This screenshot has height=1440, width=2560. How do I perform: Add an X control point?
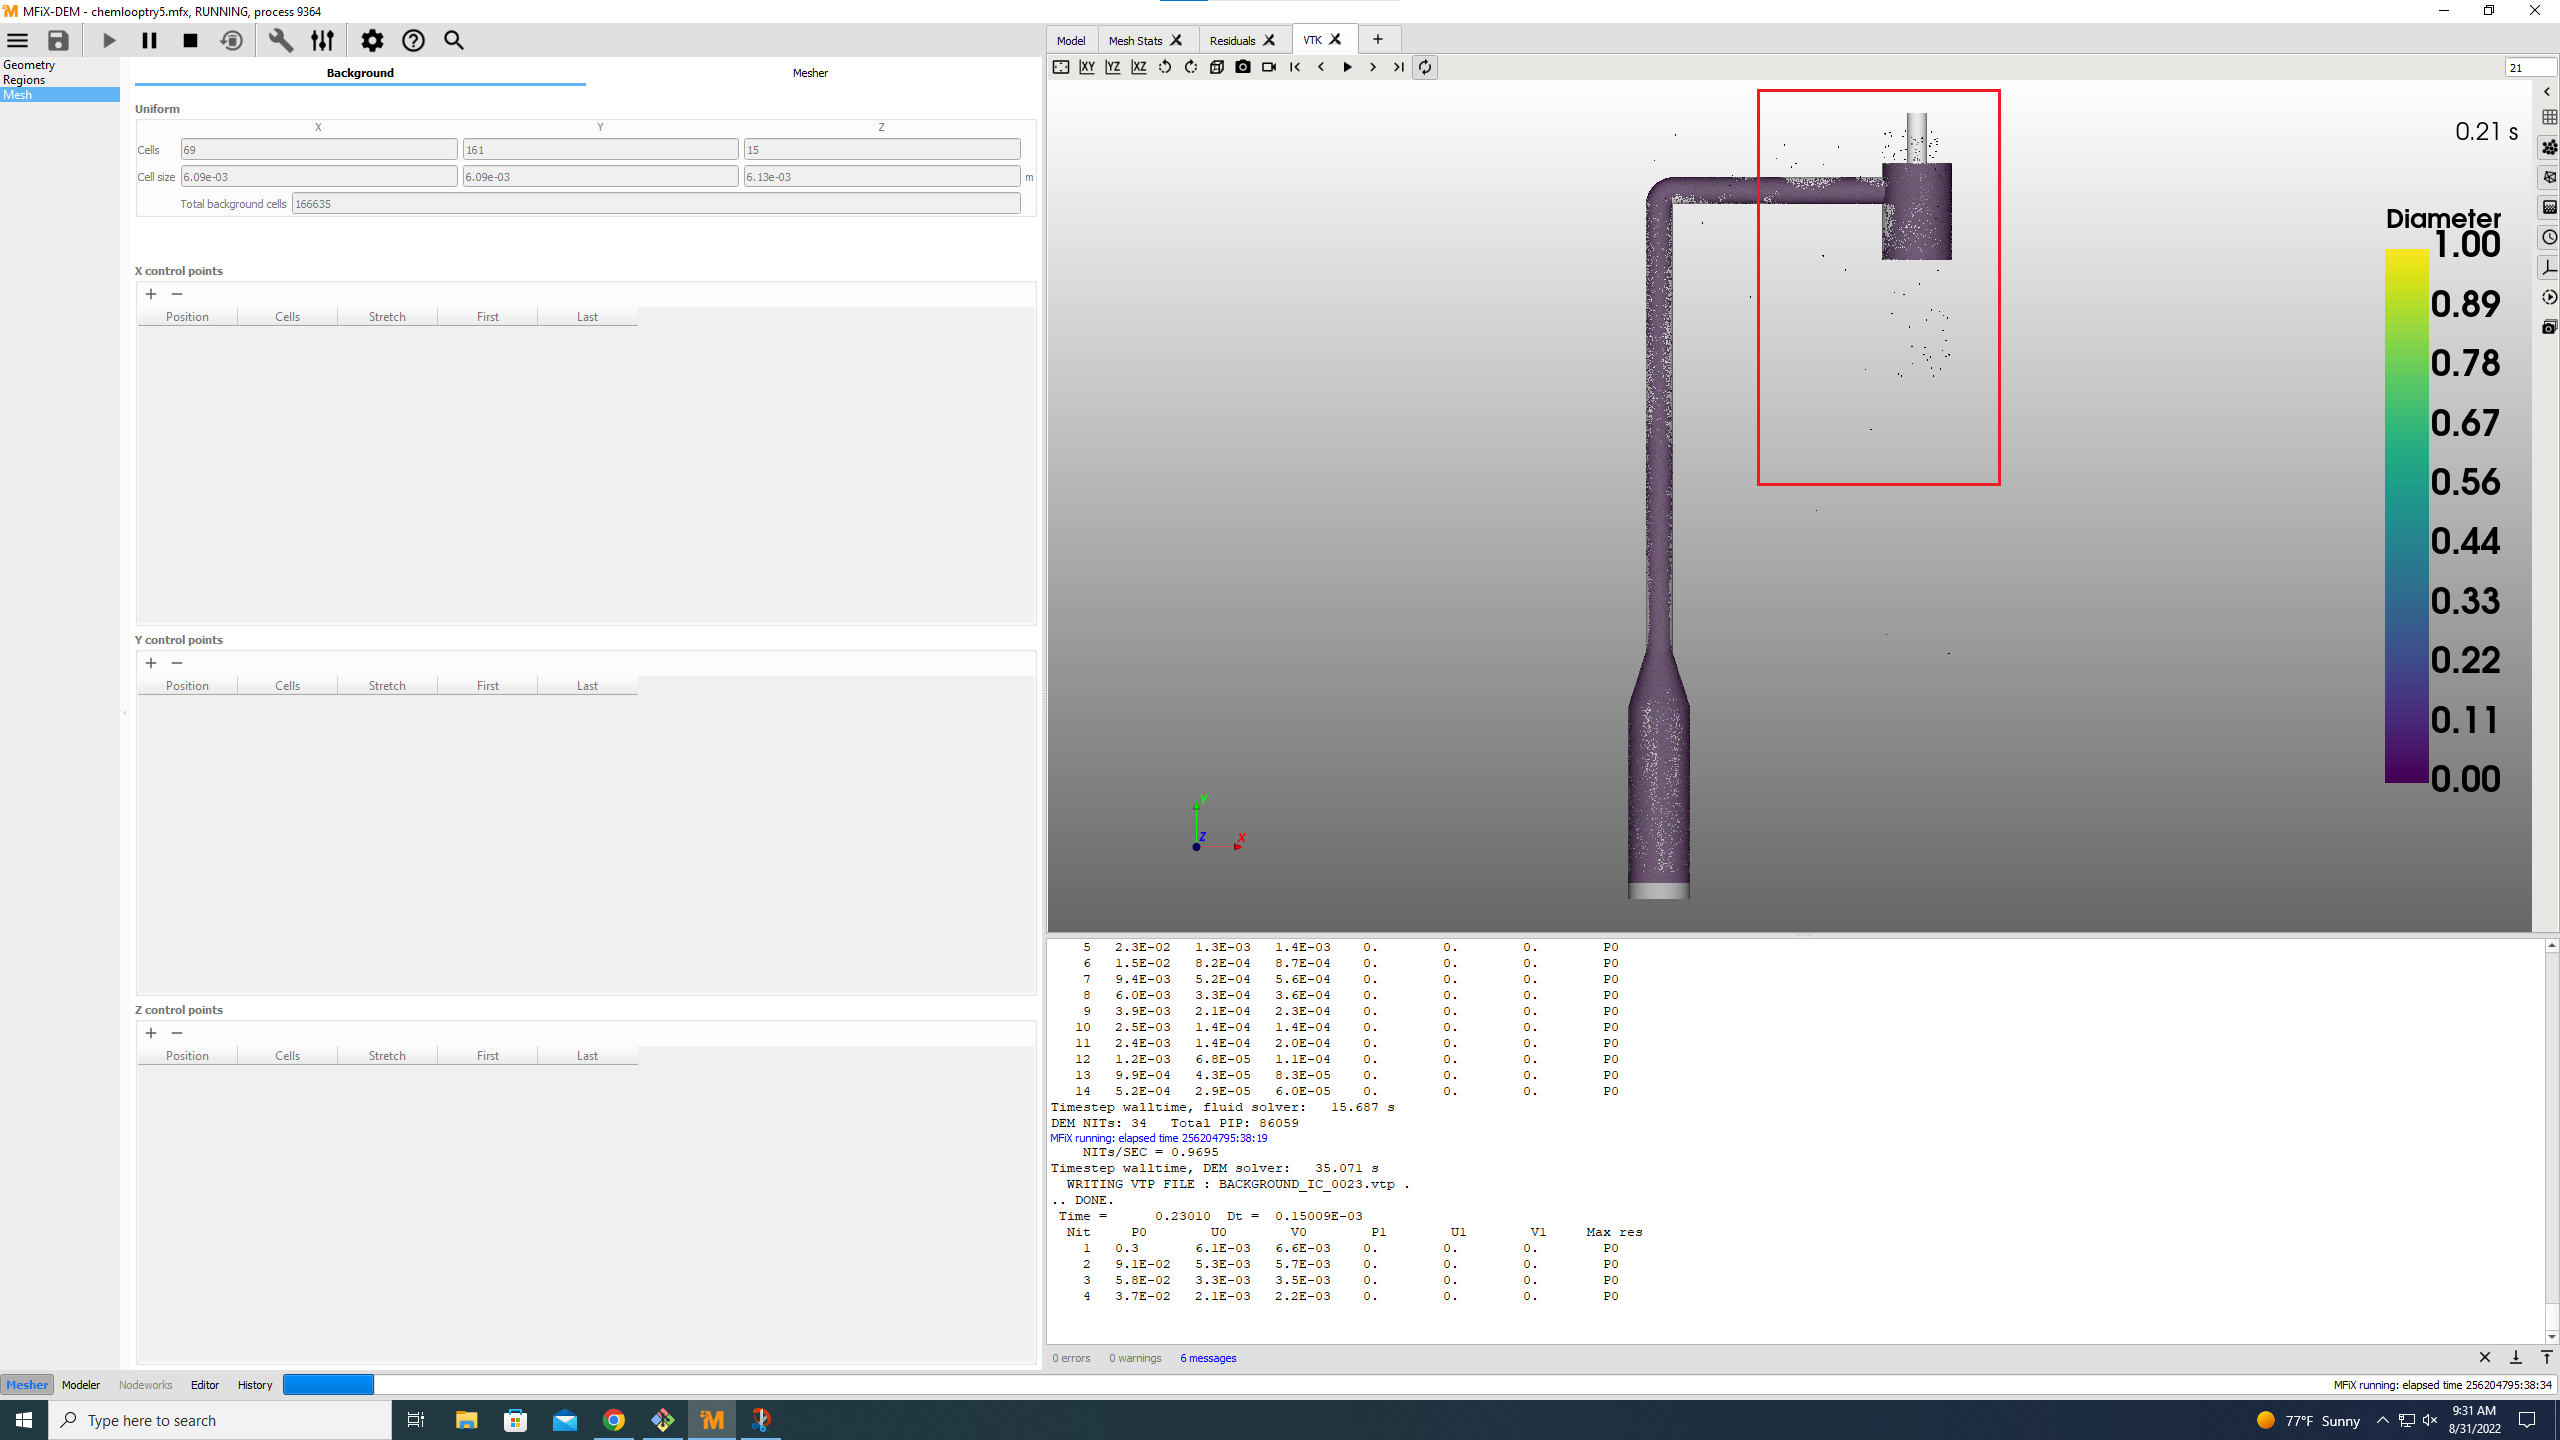click(151, 294)
